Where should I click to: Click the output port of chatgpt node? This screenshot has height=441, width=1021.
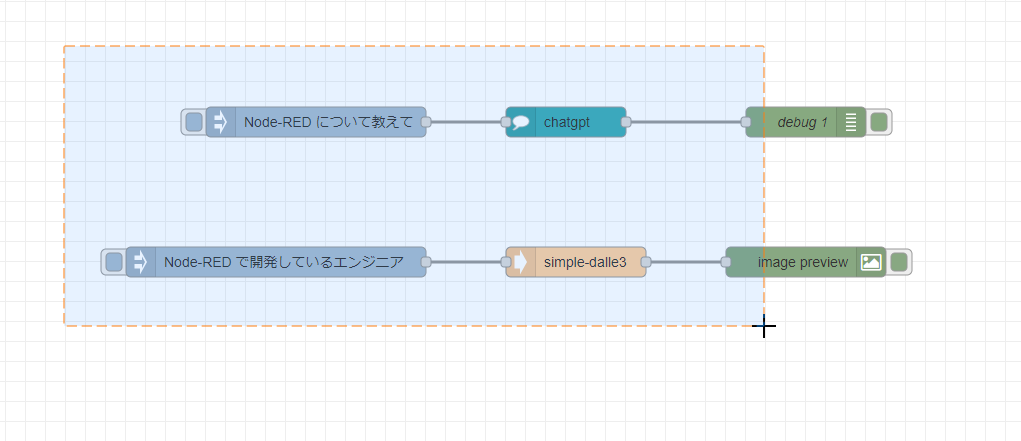tap(626, 122)
